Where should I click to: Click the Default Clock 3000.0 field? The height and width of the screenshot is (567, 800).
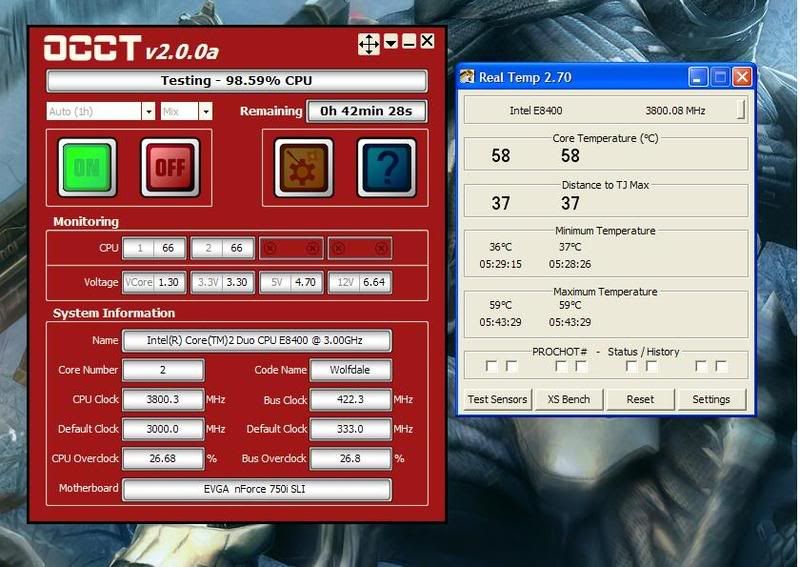pyautogui.click(x=163, y=429)
